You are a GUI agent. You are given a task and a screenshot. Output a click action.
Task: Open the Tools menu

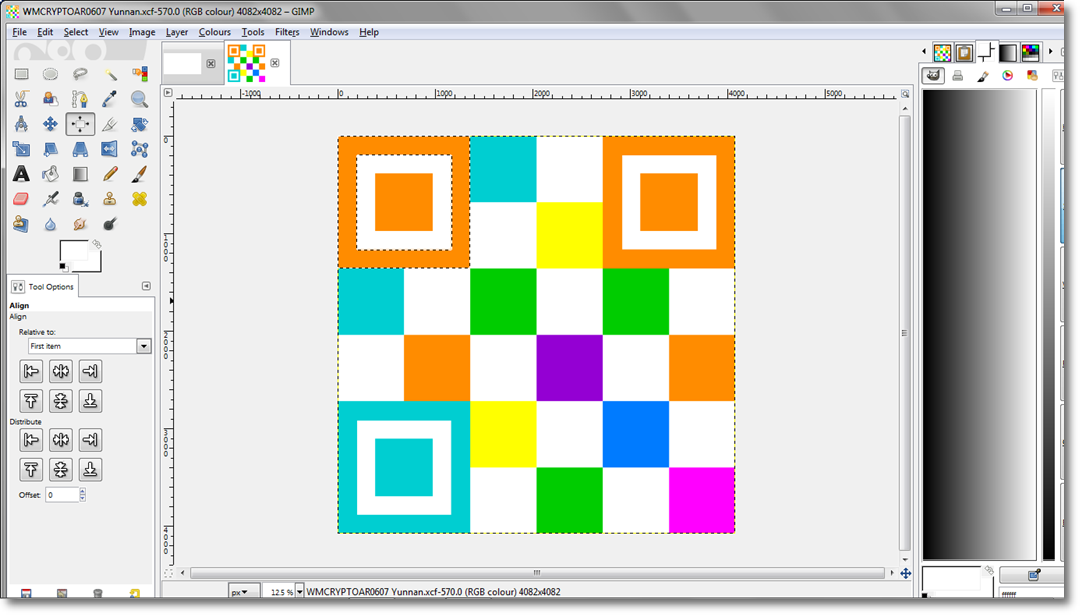(x=253, y=32)
